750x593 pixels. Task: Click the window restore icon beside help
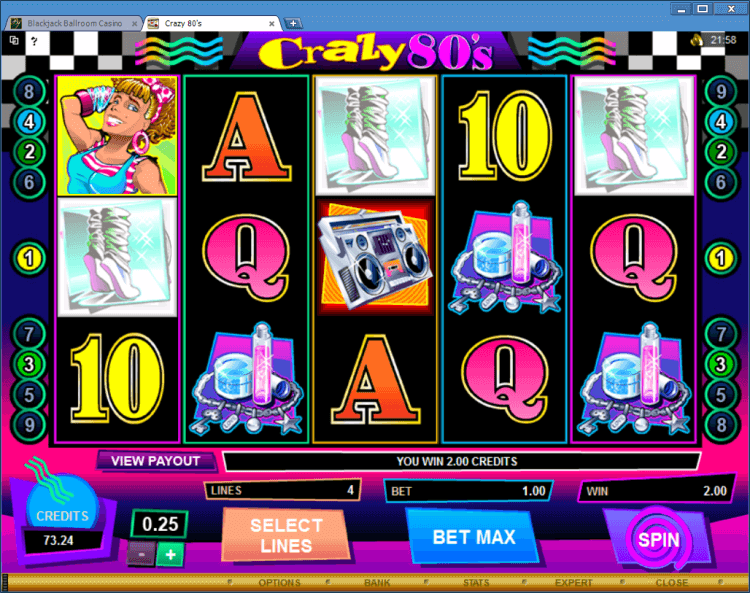tap(14, 40)
